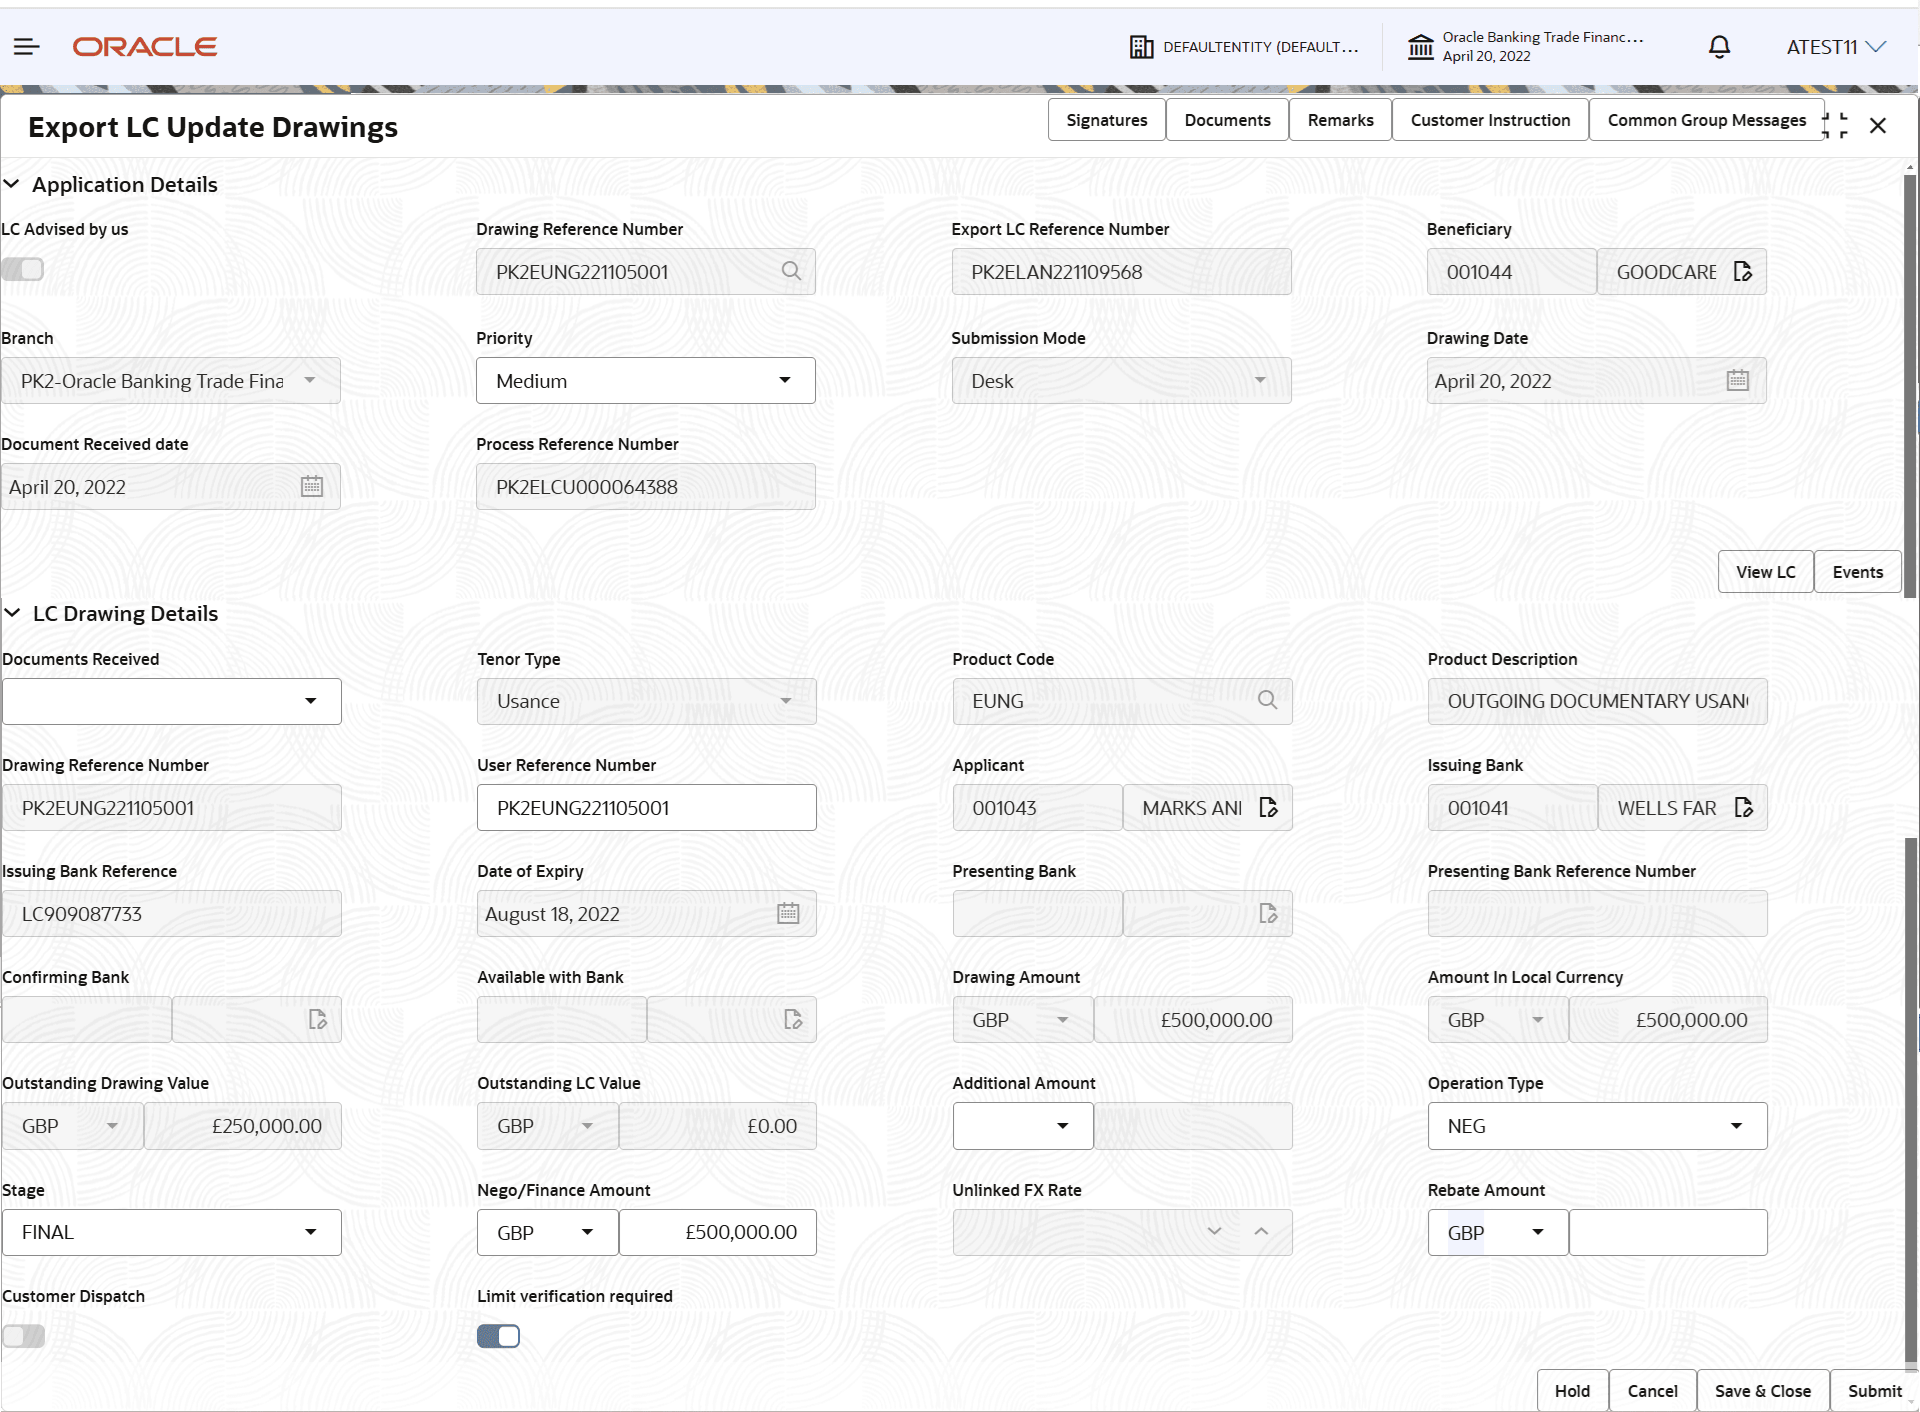Collapse the Application Details section
The height and width of the screenshot is (1412, 1920).
[12, 183]
